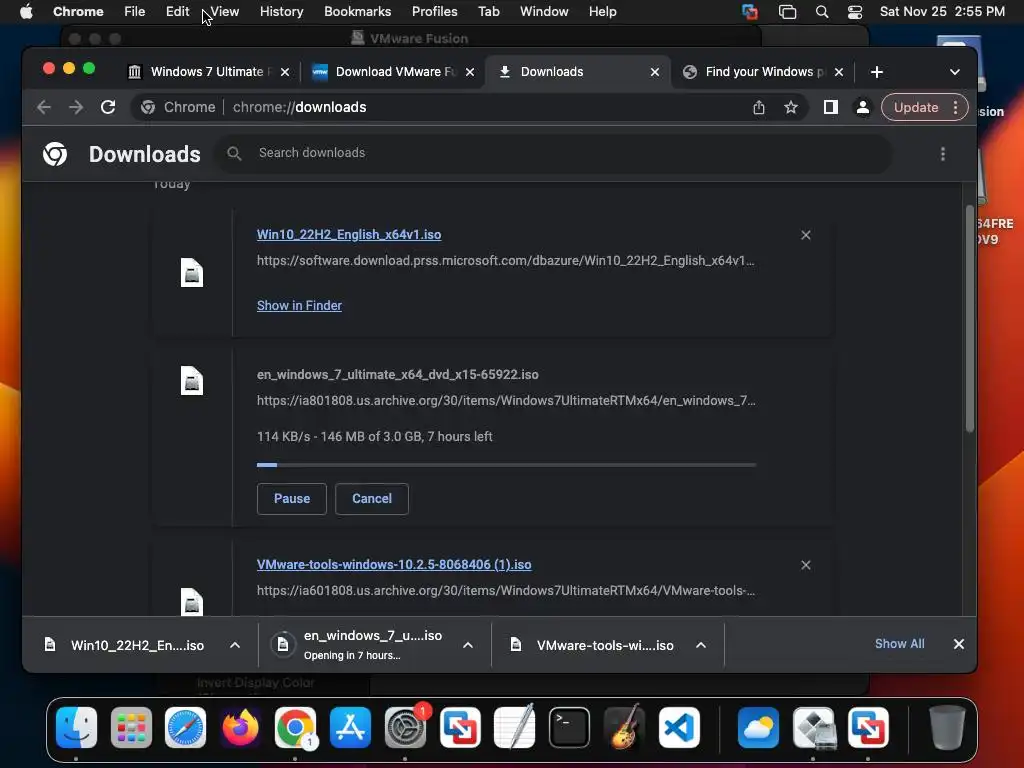Image resolution: width=1024 pixels, height=768 pixels.
Task: Open Chrome's three-dot menu next to Update
Action: (x=955, y=107)
